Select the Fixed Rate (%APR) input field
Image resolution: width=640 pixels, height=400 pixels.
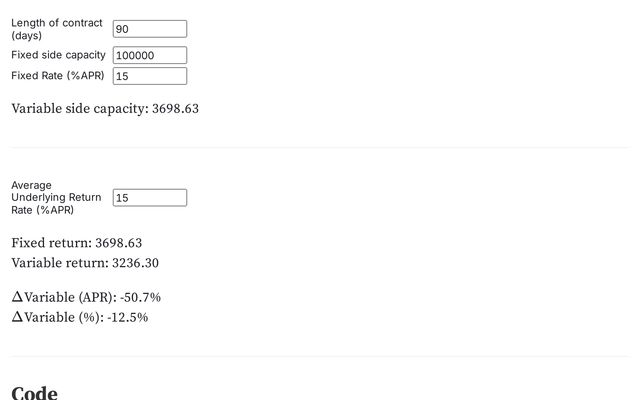(150, 76)
